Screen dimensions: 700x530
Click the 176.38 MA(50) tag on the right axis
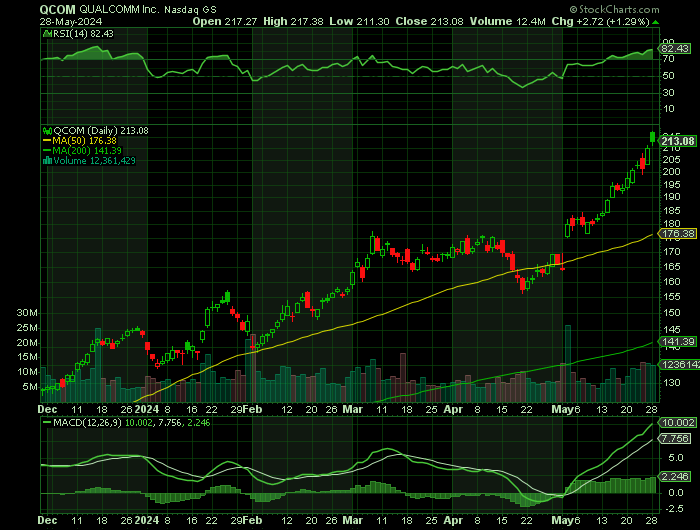click(x=678, y=234)
